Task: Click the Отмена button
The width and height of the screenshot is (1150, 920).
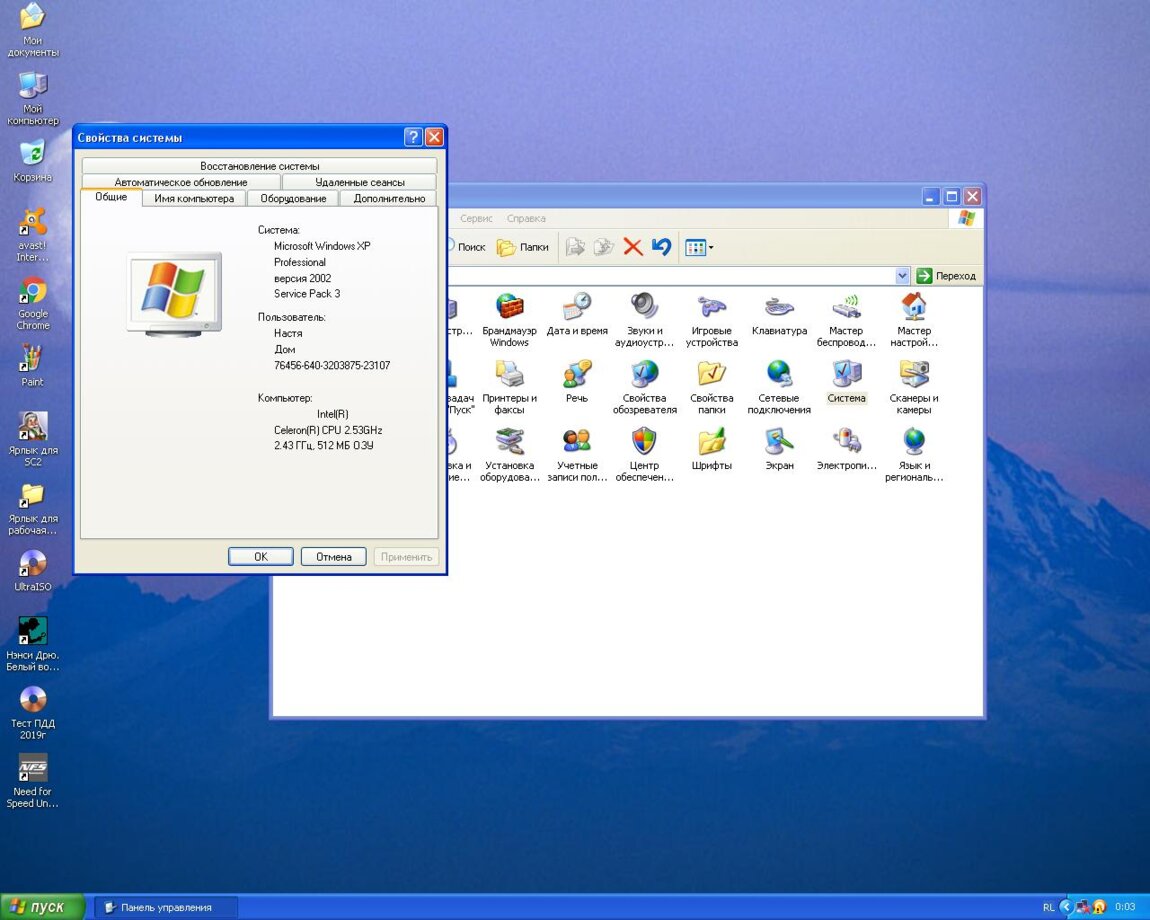Action: [x=333, y=557]
